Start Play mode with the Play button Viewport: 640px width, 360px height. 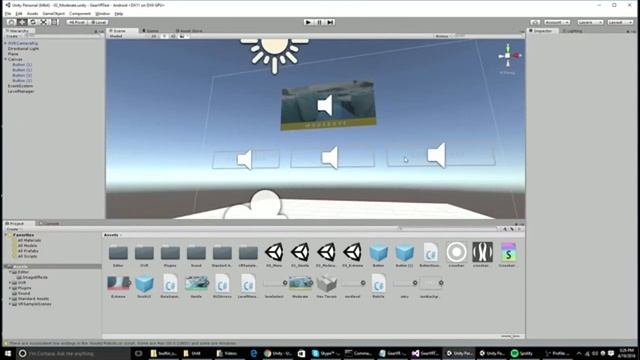[x=308, y=22]
